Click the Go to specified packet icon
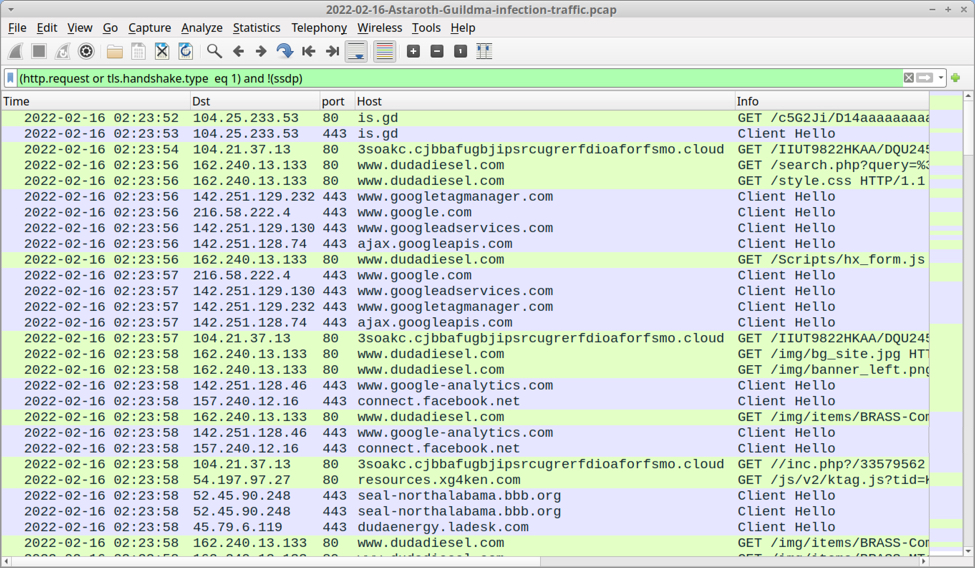The image size is (975, 568). point(285,51)
